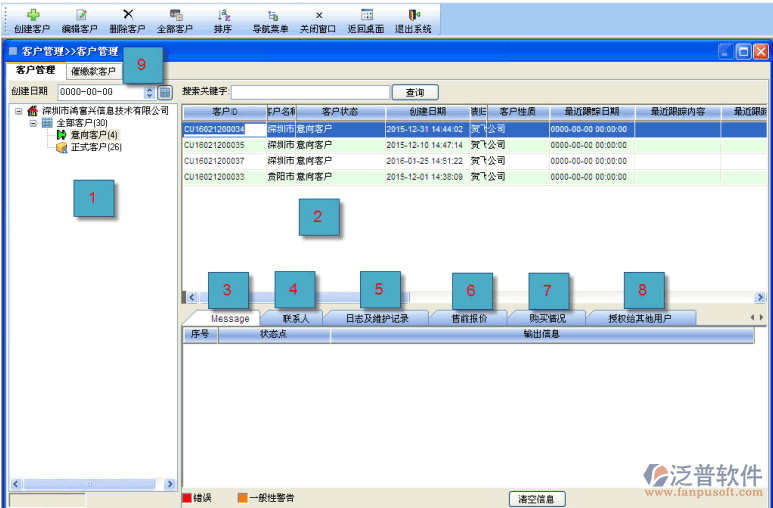Click the tree panel scroll-left arrow
This screenshot has height=508, width=773.
16,484
